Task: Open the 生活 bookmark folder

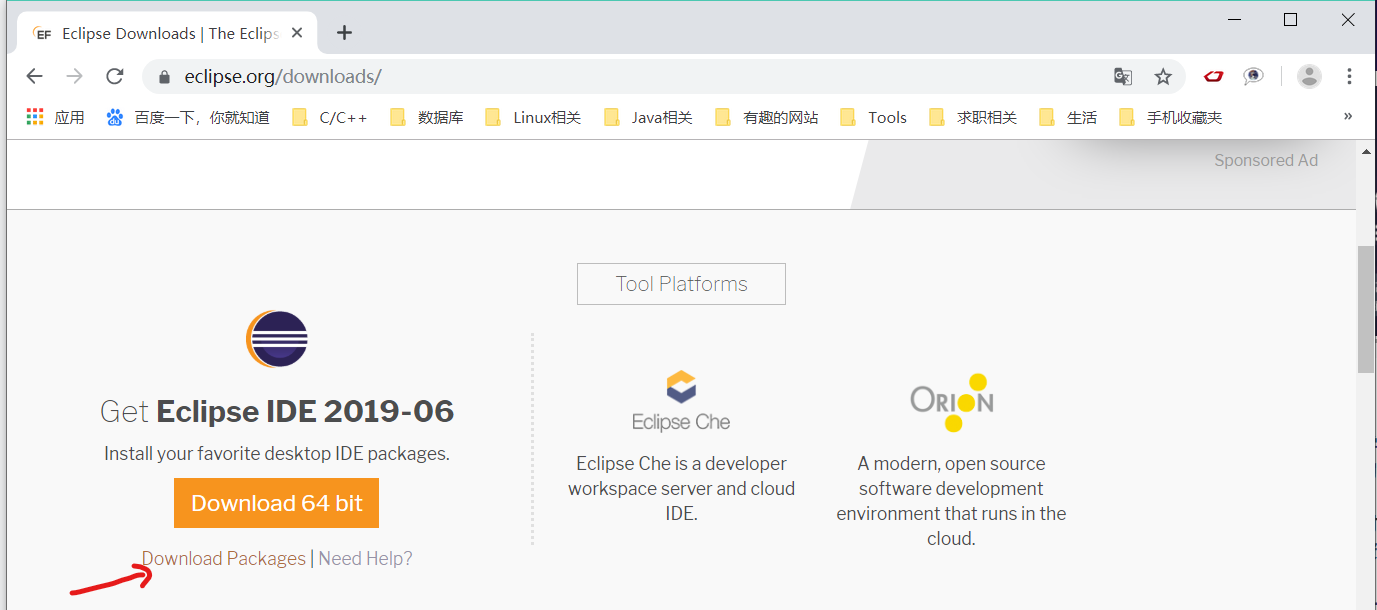Action: [x=1068, y=117]
